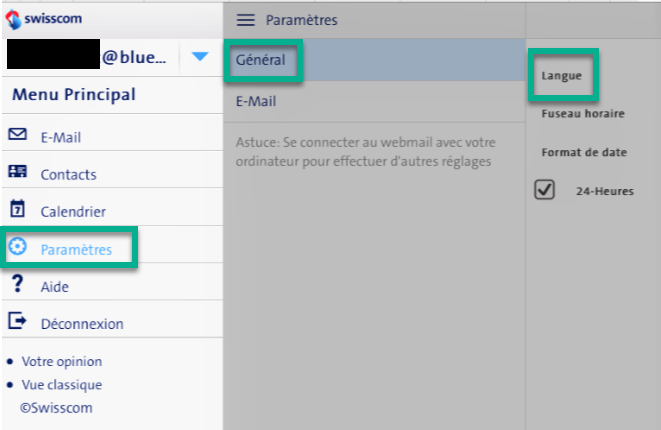Screen dimensions: 661x430
Task: Switch to Vue classique link
Action: [x=62, y=384]
